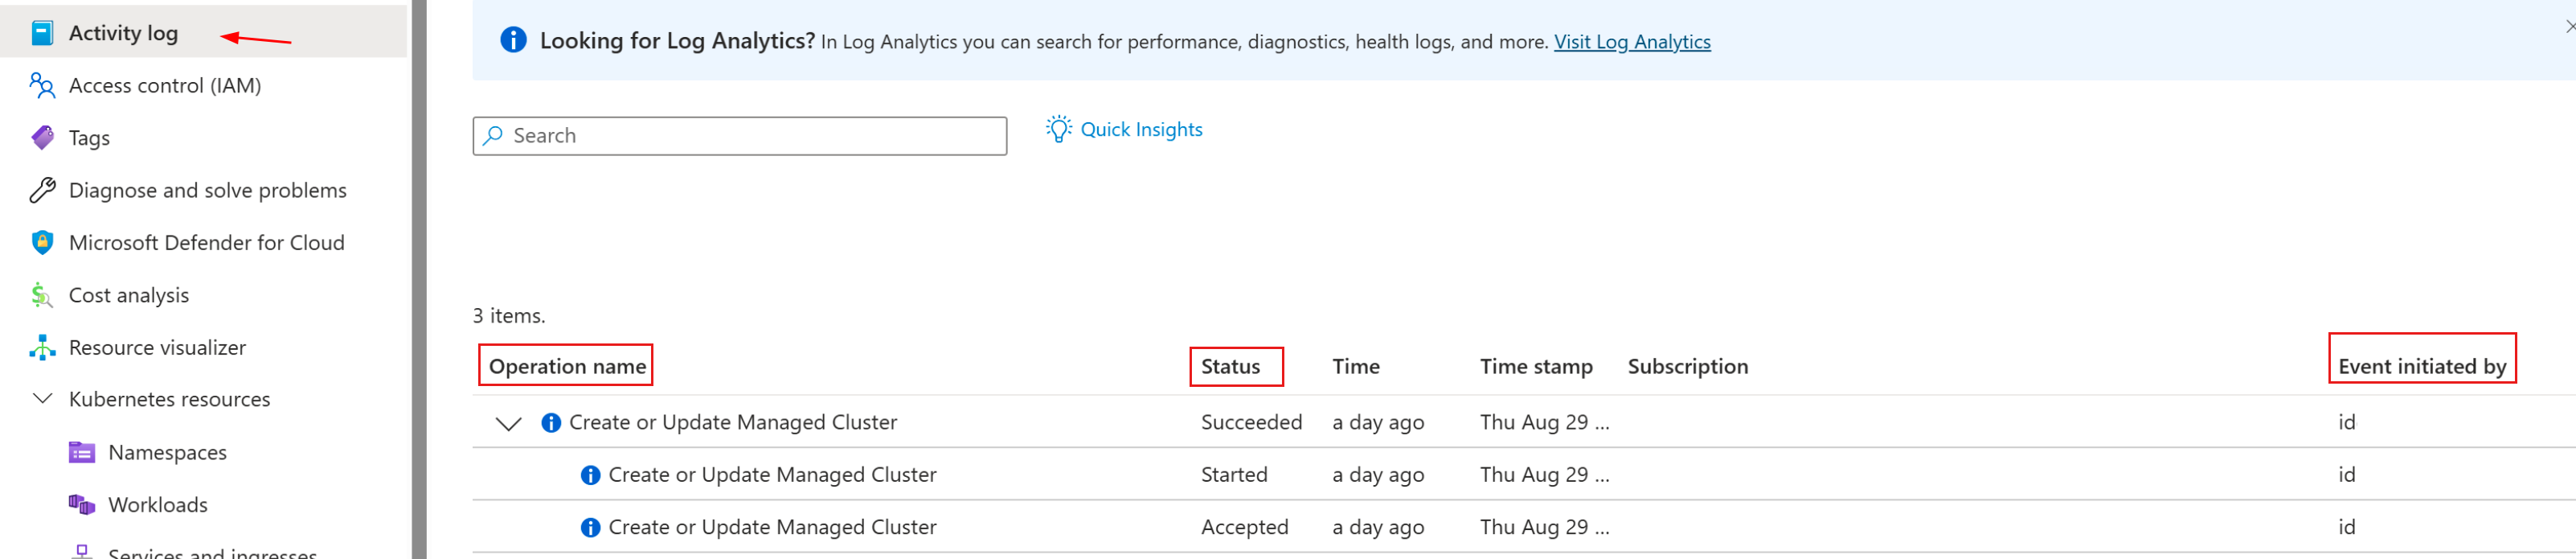Click the Diagnose and solve problems wrench icon
The width and height of the screenshot is (2576, 559).
click(x=42, y=190)
